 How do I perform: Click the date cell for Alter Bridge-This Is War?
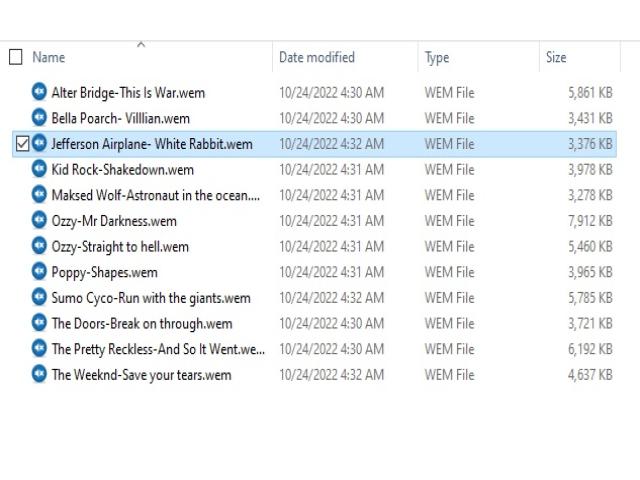pos(331,93)
